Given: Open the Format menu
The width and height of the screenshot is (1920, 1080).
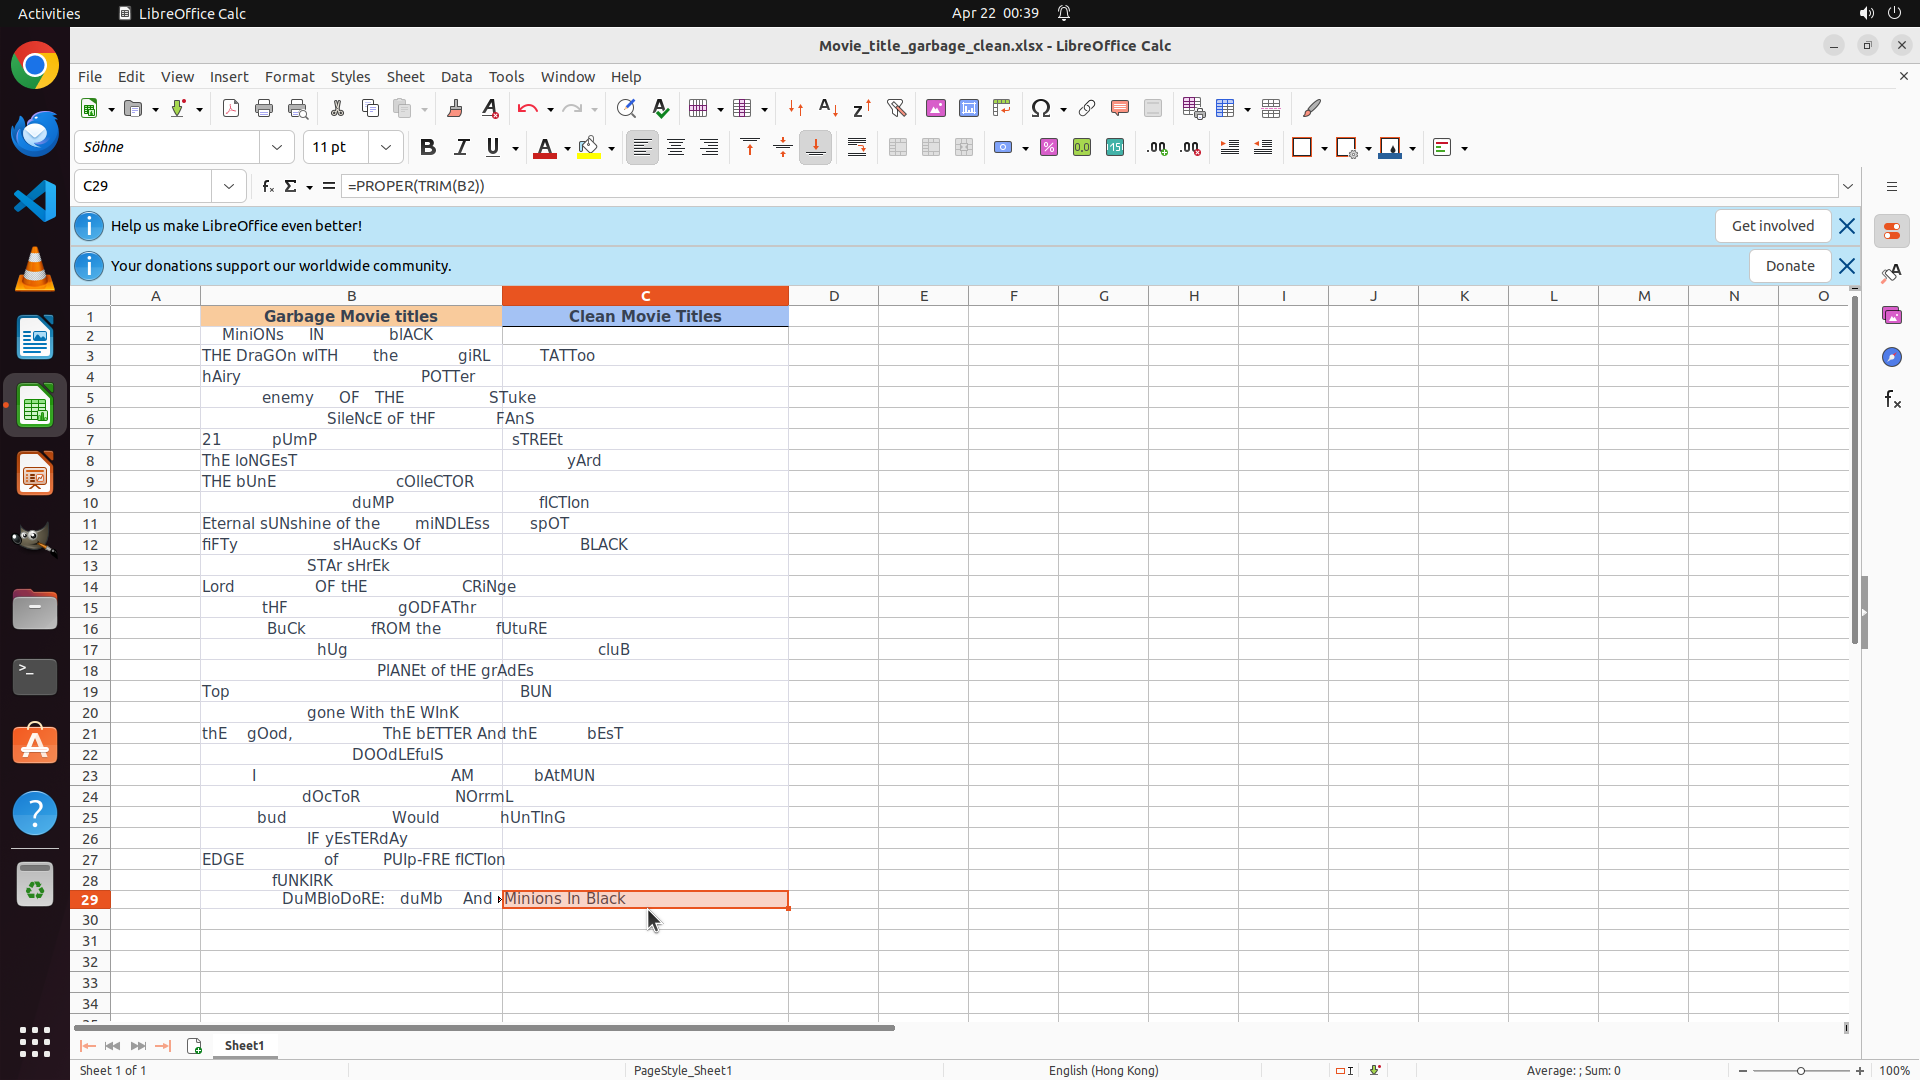Looking at the screenshot, I should click(x=289, y=77).
